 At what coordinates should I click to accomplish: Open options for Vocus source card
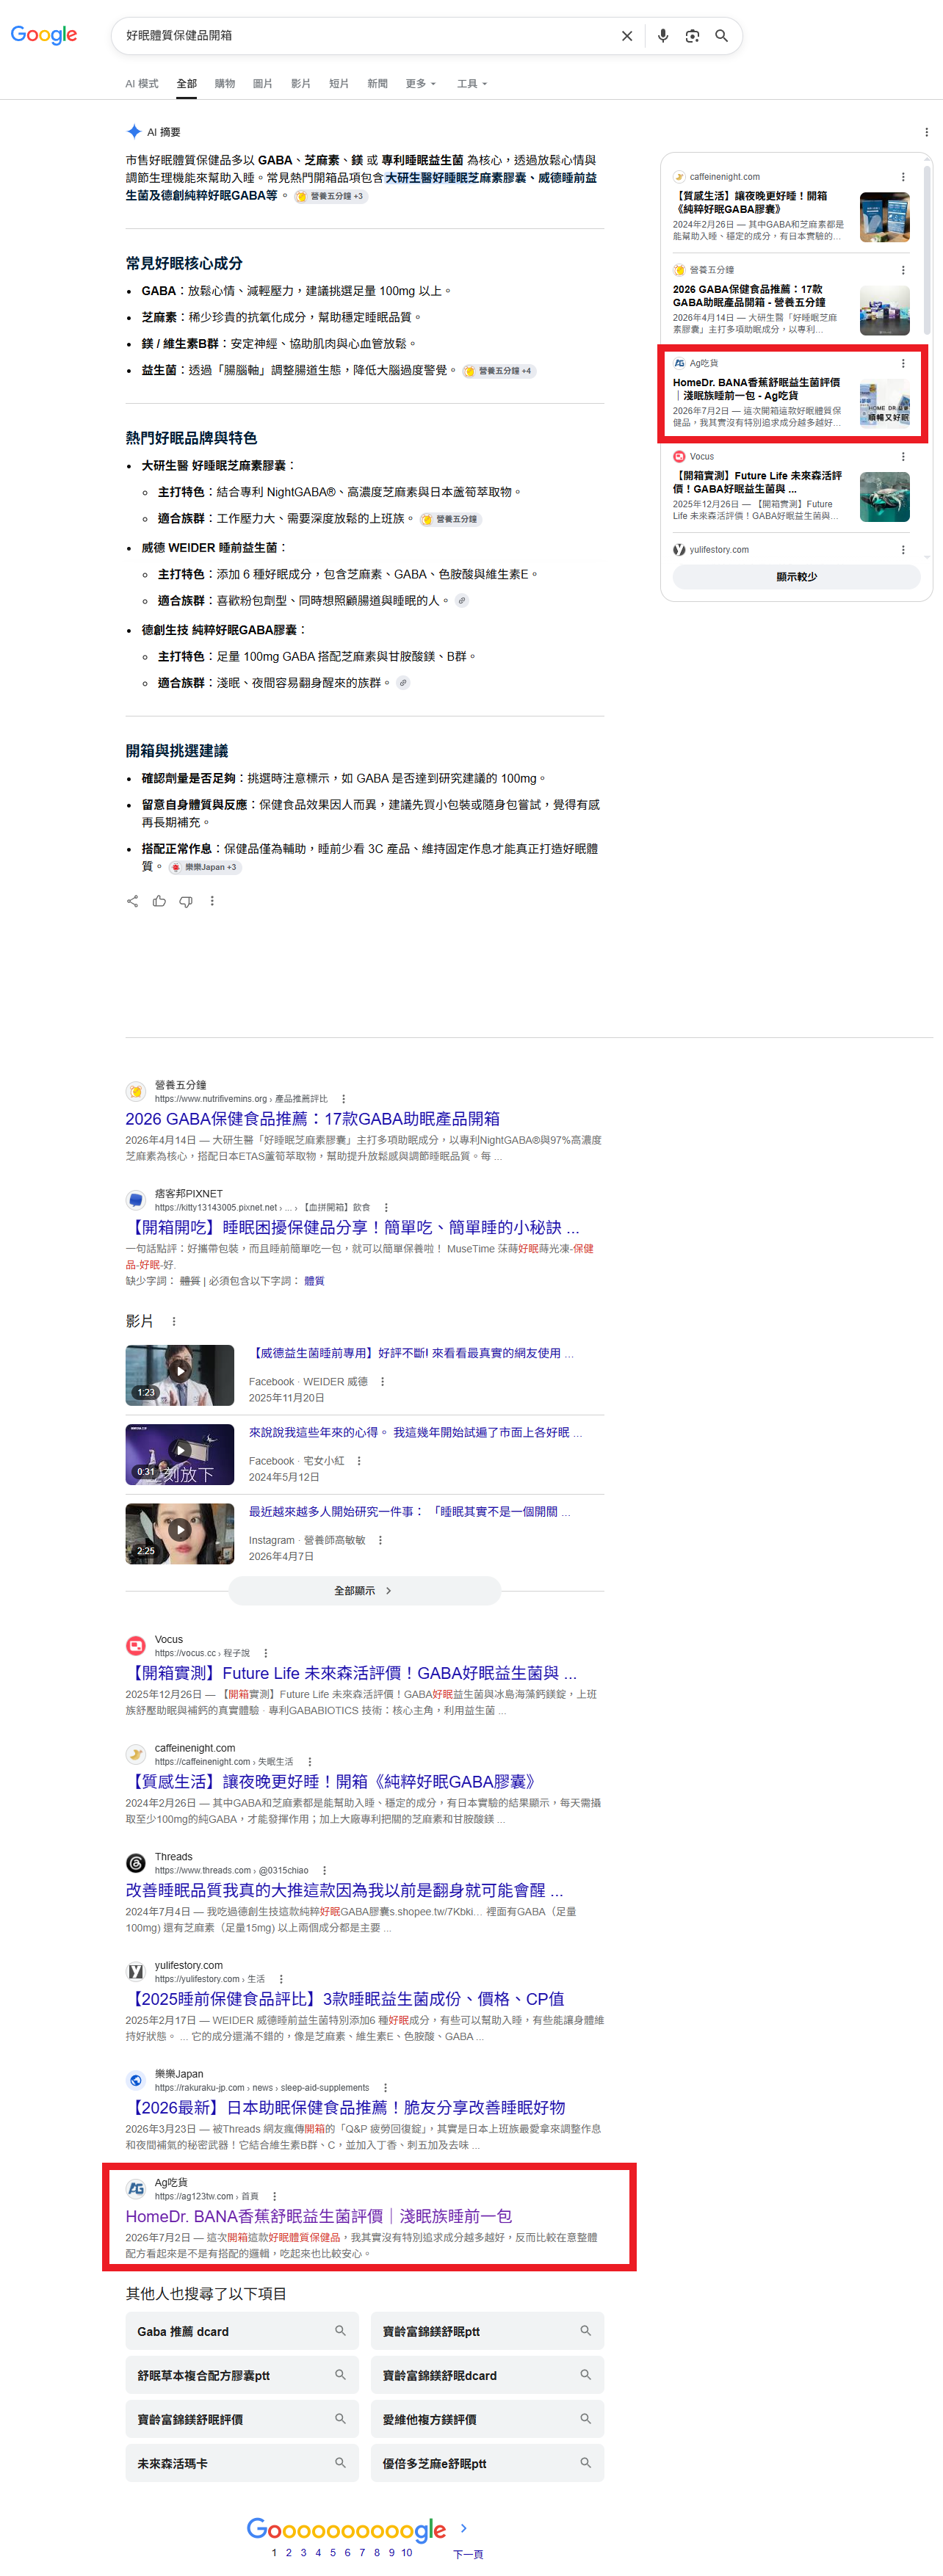tap(903, 457)
